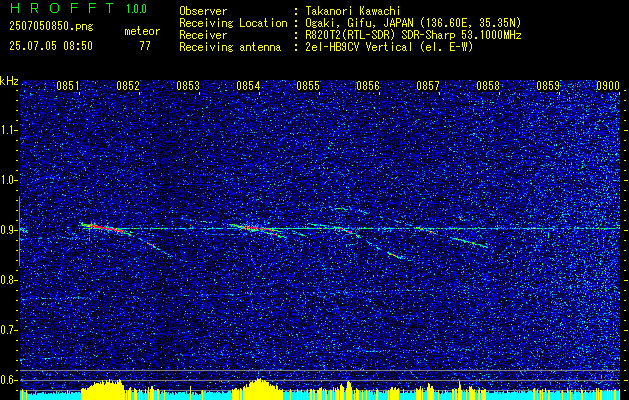Click the meteor count 77
The image size is (629, 400).
tap(145, 46)
